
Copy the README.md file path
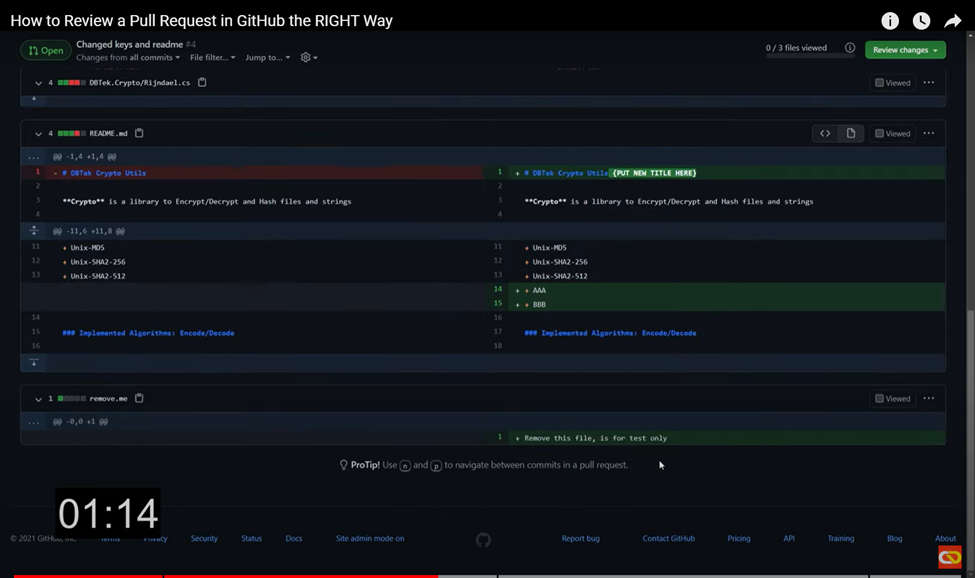(x=139, y=133)
